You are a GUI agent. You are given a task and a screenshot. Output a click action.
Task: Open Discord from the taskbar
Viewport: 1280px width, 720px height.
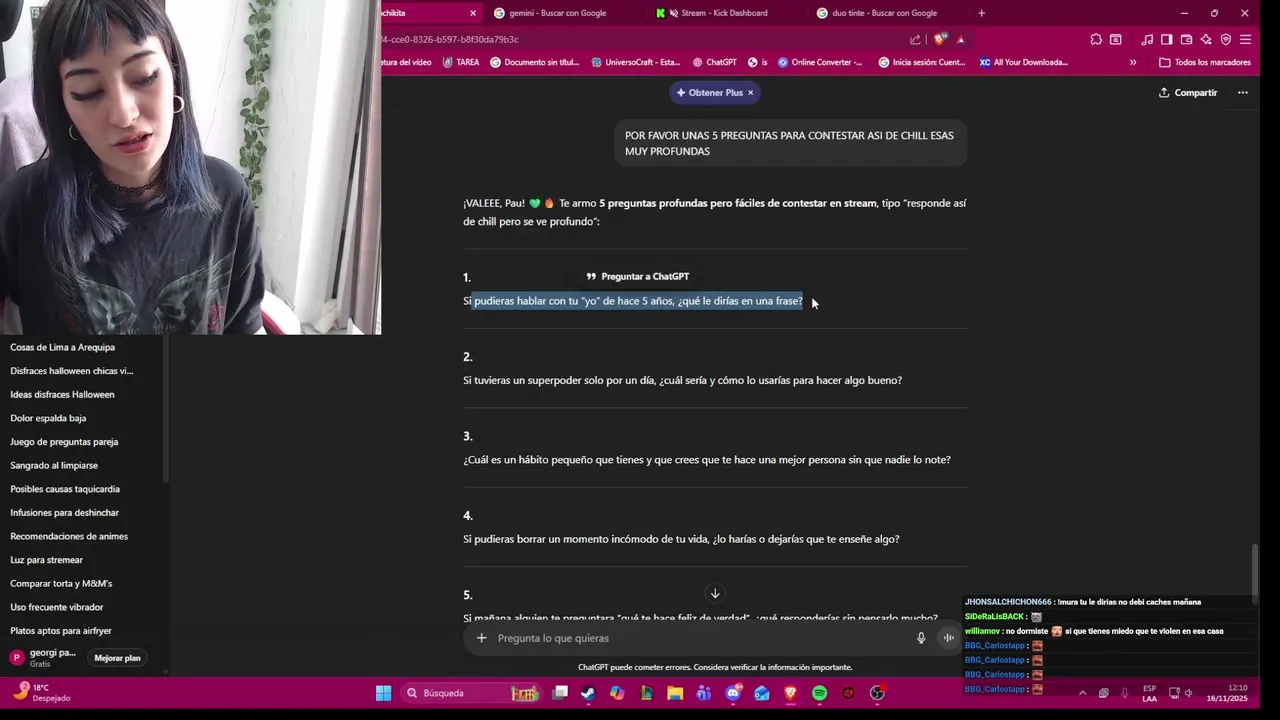click(x=733, y=693)
